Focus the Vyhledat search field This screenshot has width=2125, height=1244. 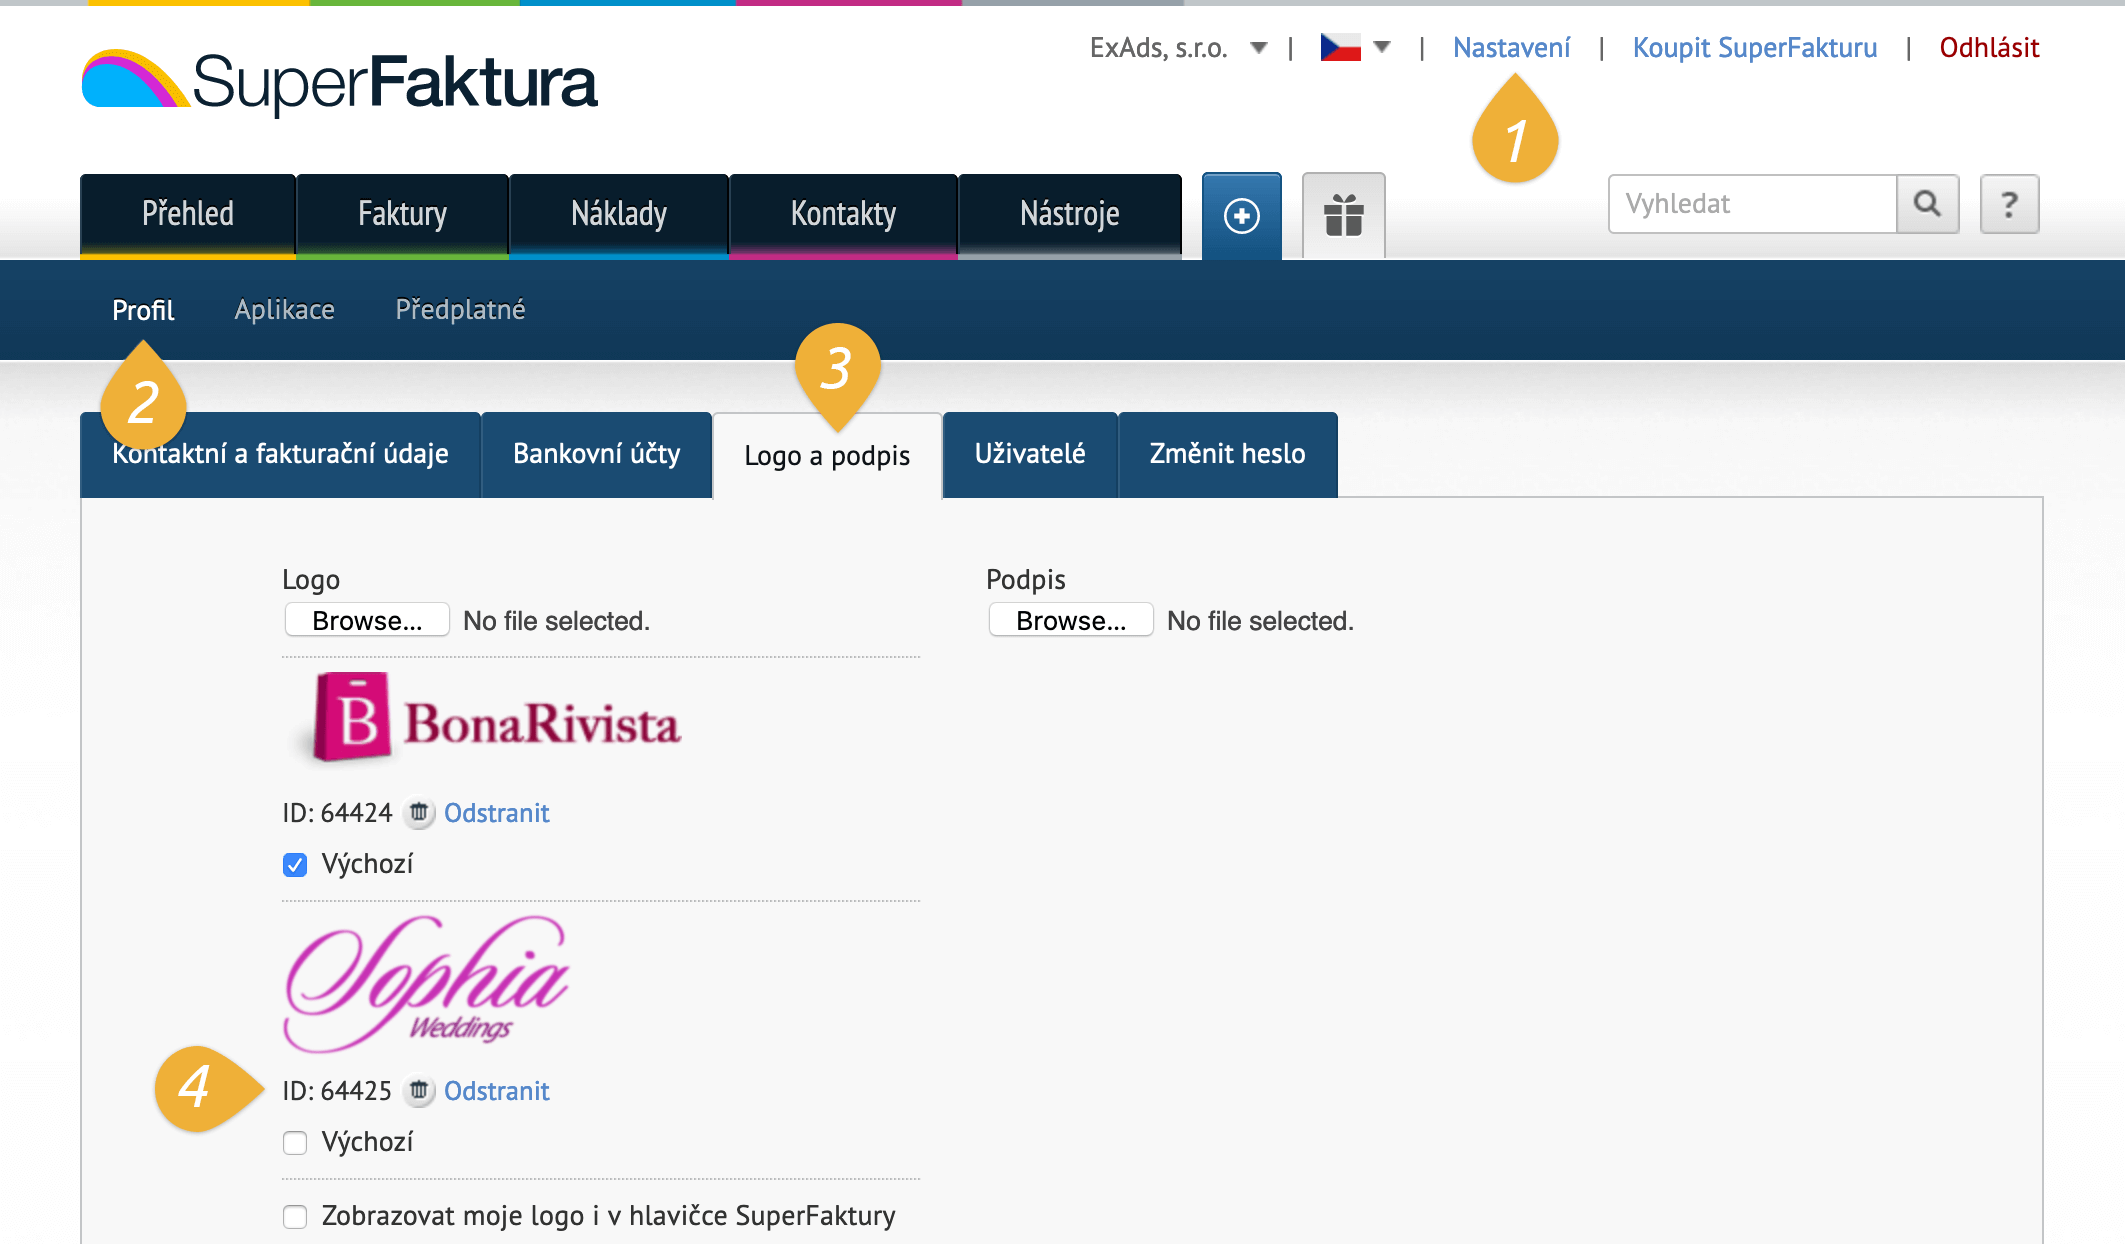1752,204
